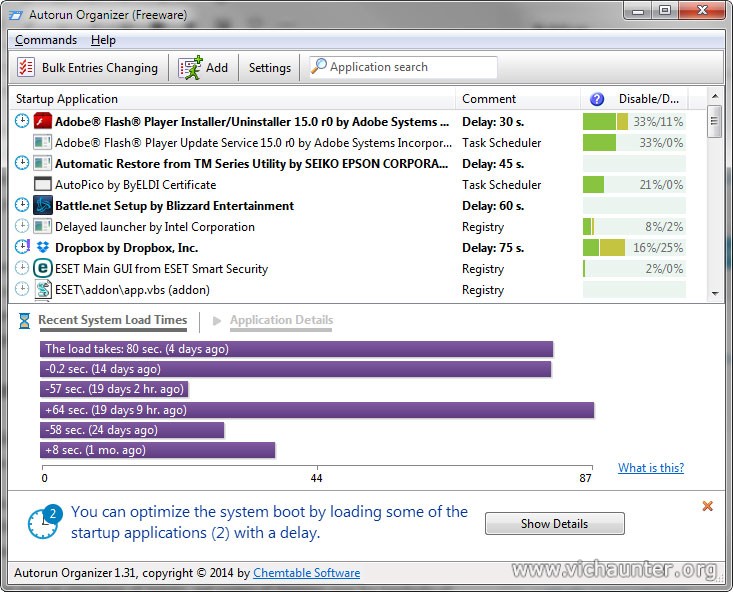
Task: Click the play arrow beside Application Details
Action: 216,321
